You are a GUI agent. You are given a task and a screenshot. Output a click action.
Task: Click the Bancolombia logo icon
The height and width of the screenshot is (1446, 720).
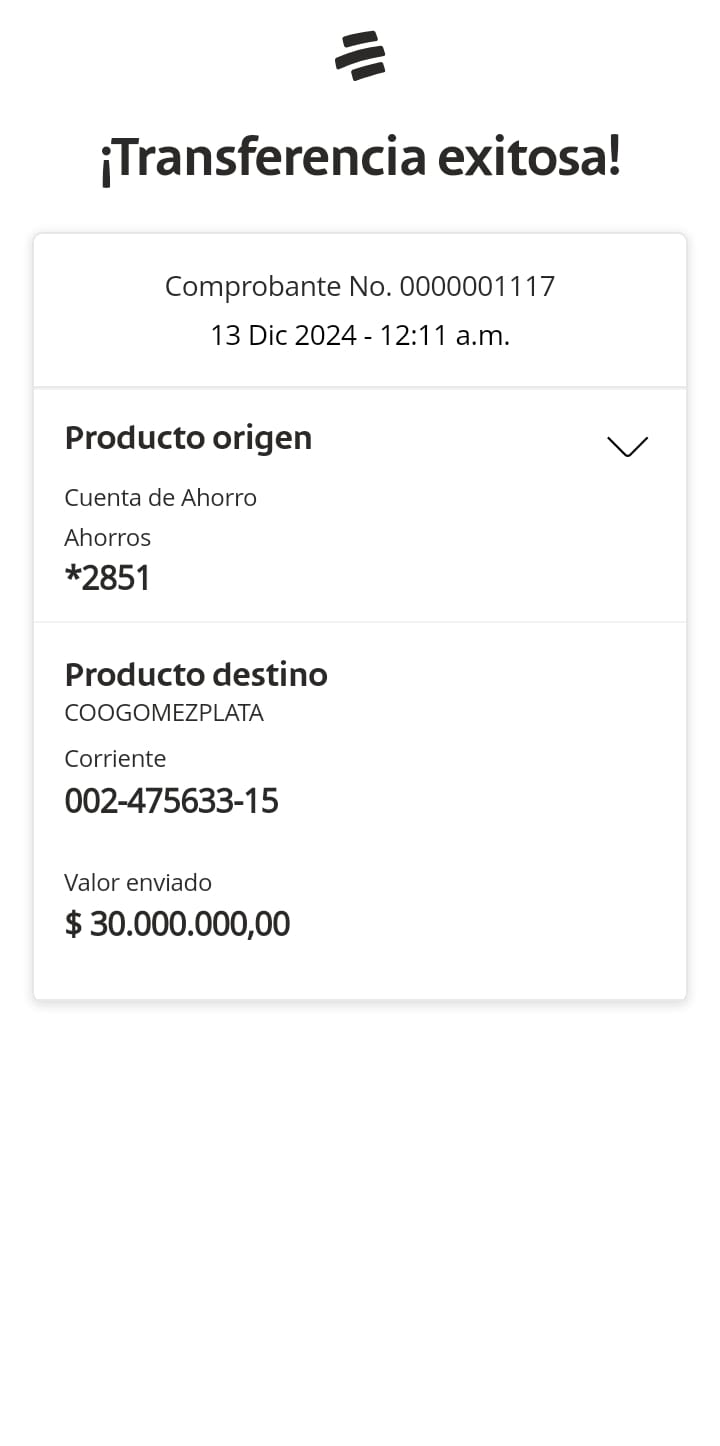tap(360, 56)
